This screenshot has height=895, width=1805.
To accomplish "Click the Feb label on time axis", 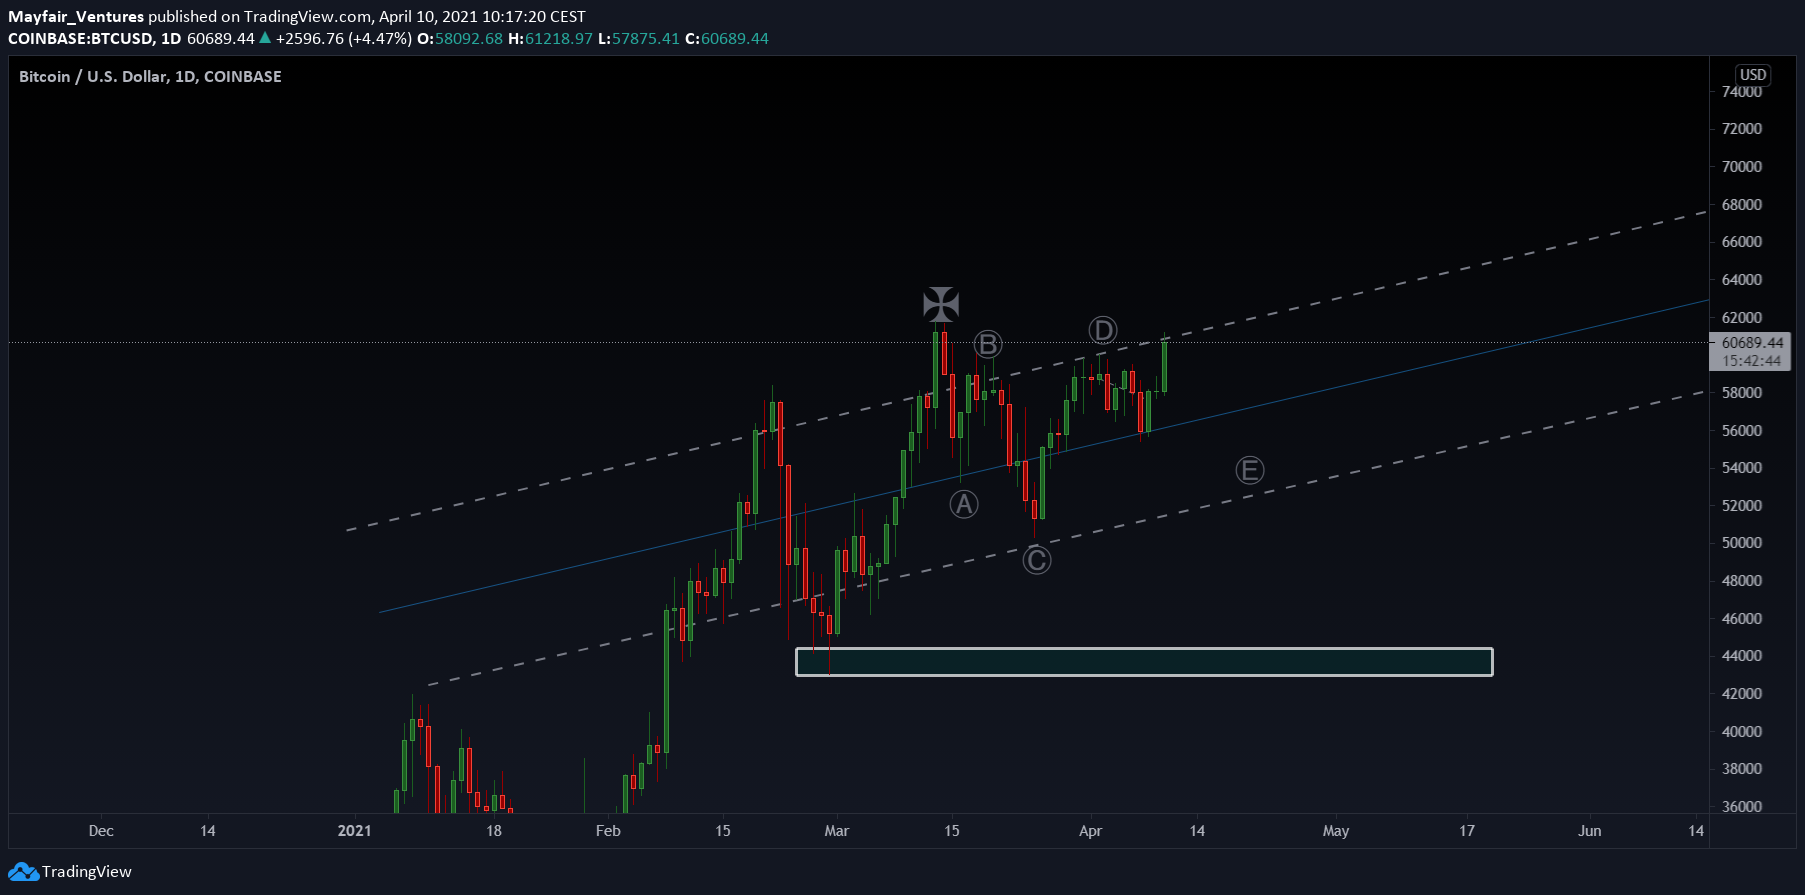I will click(608, 830).
